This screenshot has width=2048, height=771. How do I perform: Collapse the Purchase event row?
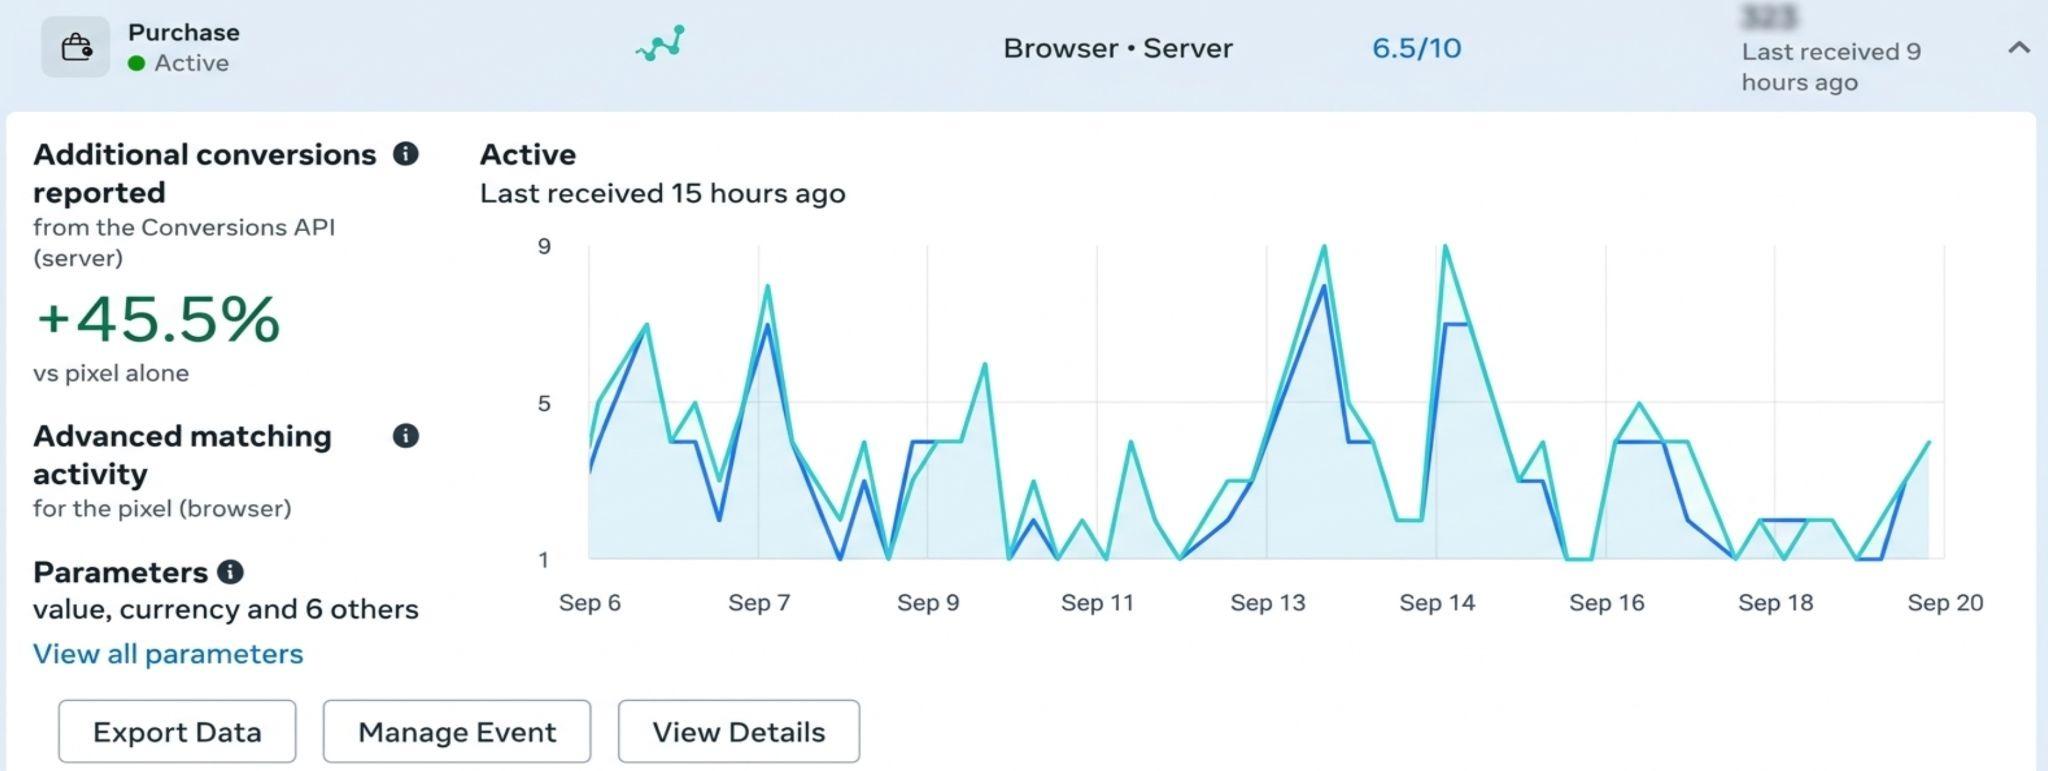pyautogui.click(x=2019, y=47)
